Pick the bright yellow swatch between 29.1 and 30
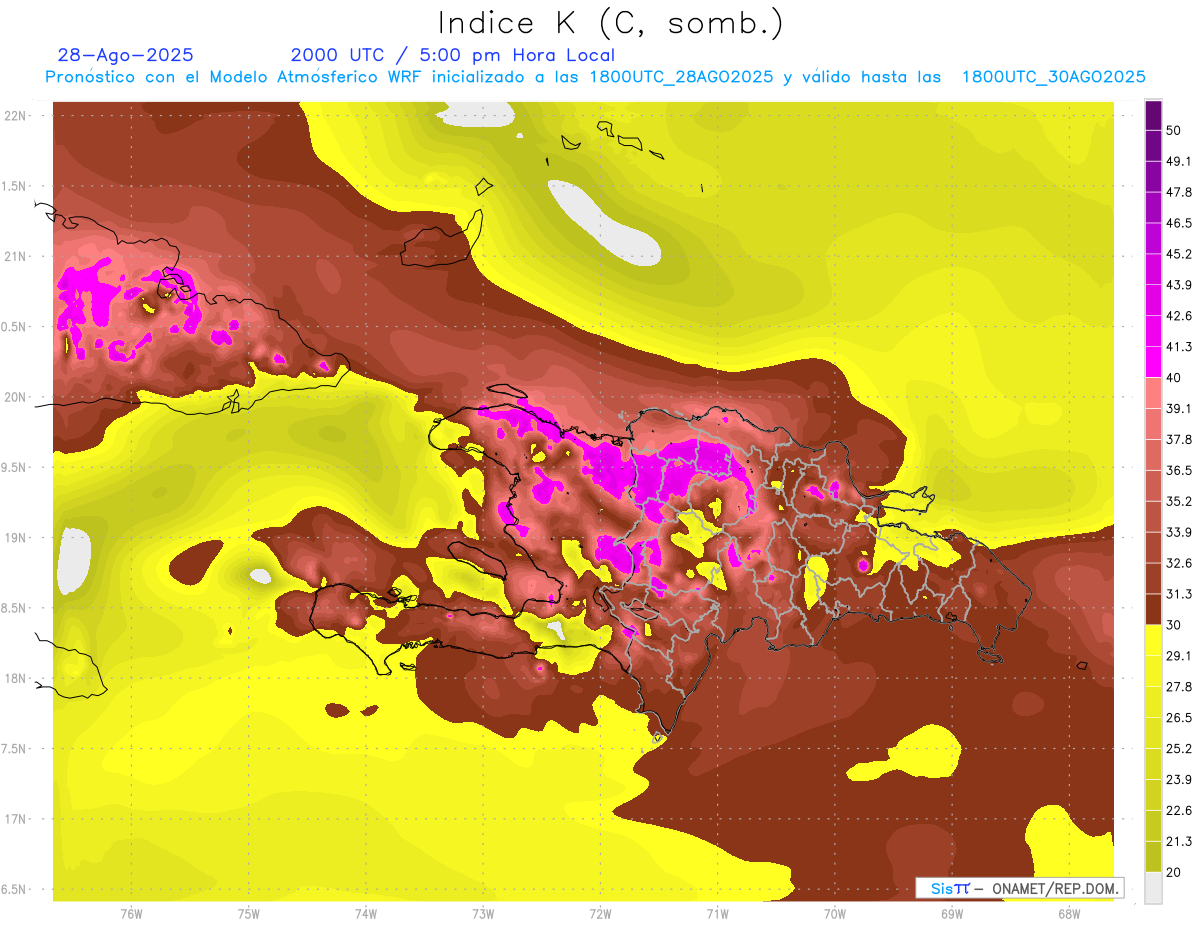This screenshot has height=927, width=1200. pos(1153,640)
